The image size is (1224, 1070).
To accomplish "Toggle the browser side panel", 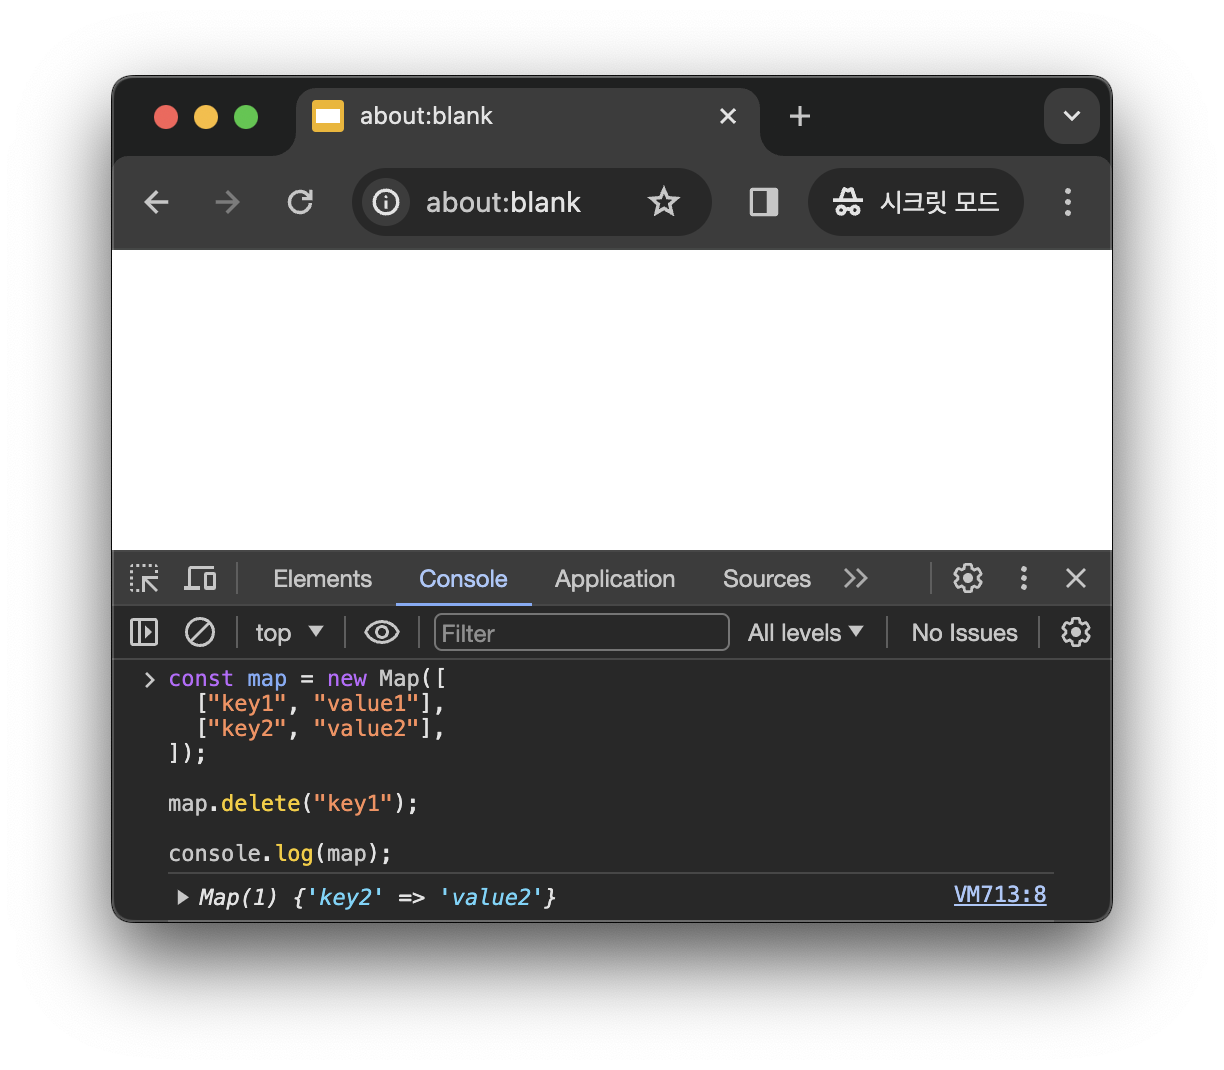I will (764, 202).
